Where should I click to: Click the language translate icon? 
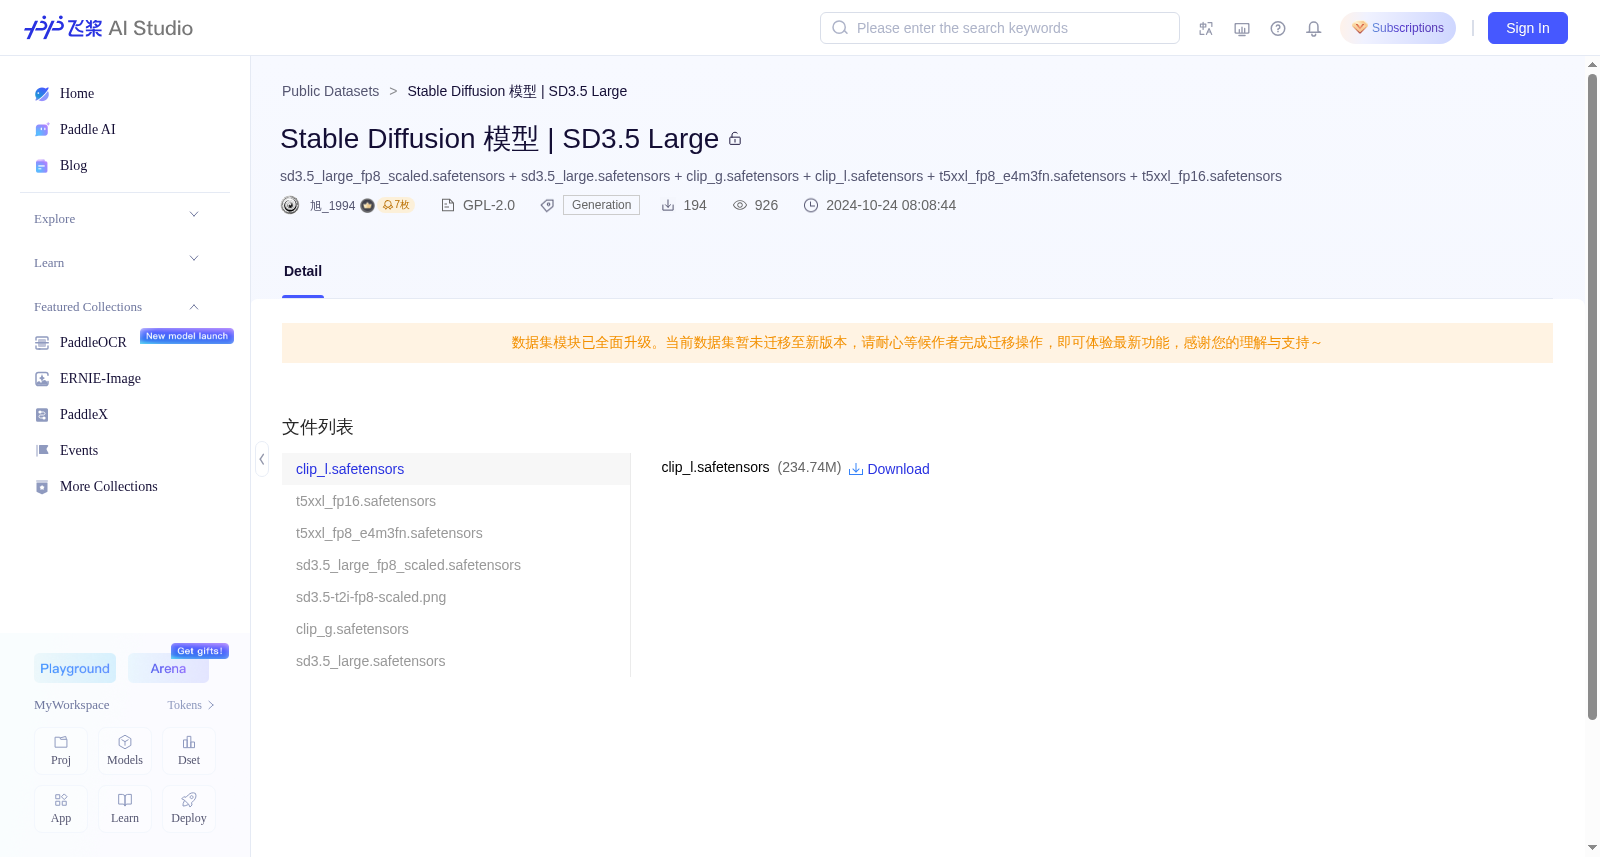point(1206,29)
